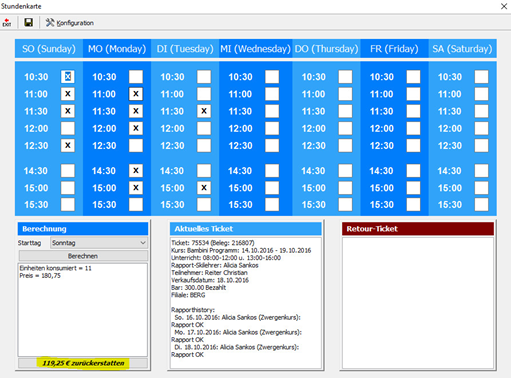Click the 'Mo. 17.10.2016' rapport entry
Image resolution: width=511 pixels, height=378 pixels.
[238, 332]
